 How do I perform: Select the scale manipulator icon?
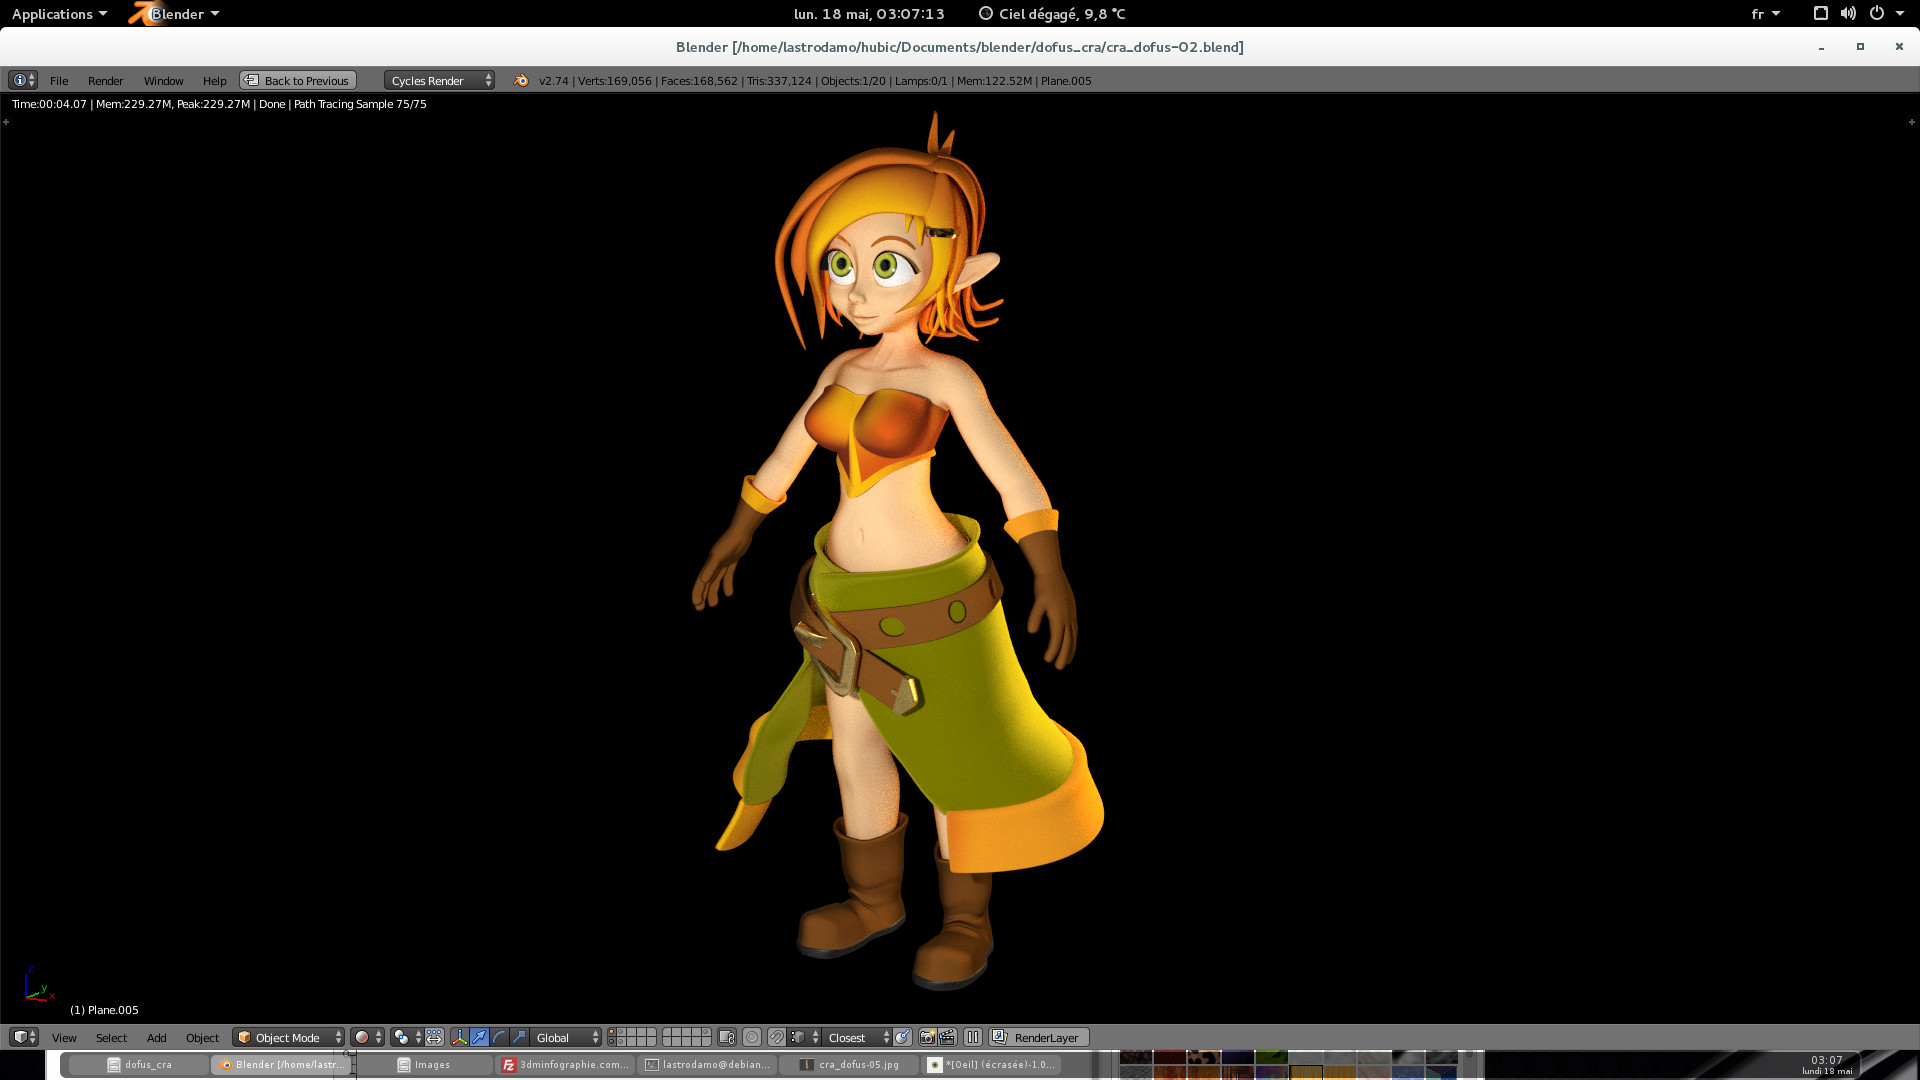tap(519, 1038)
